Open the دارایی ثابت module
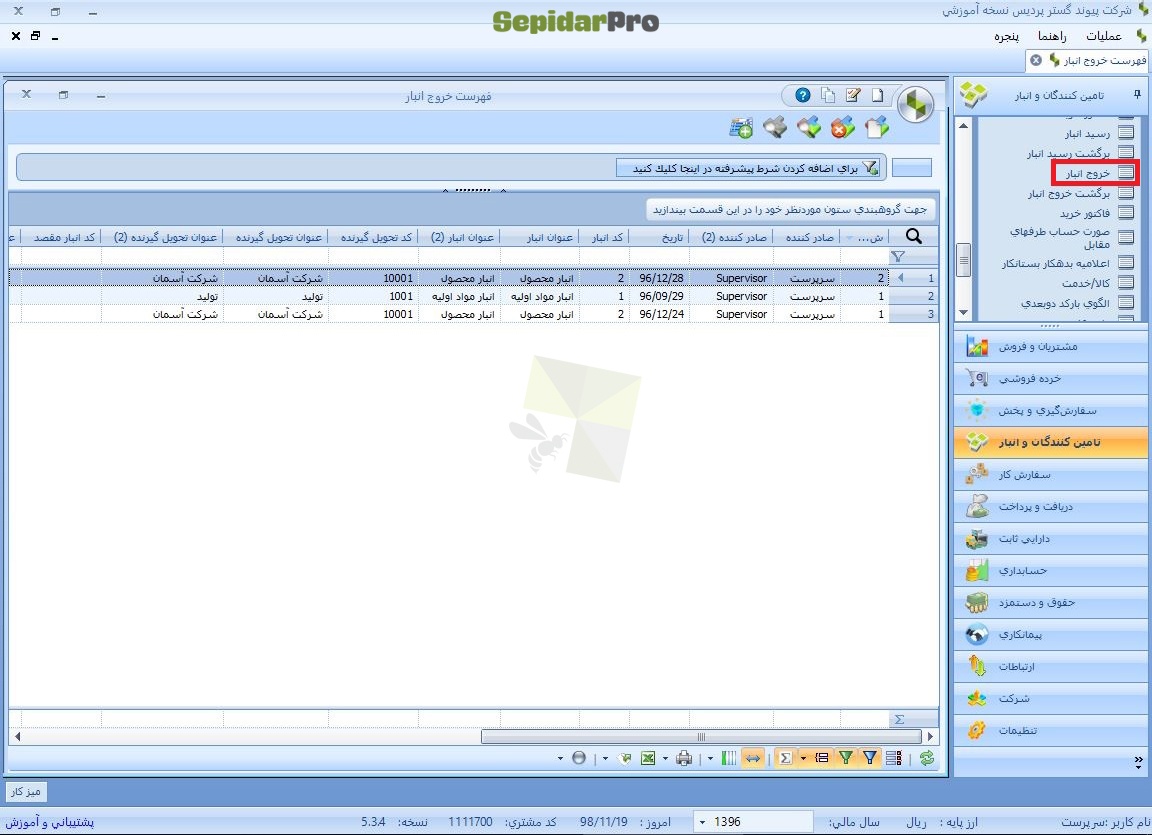1152x835 pixels. 1051,538
